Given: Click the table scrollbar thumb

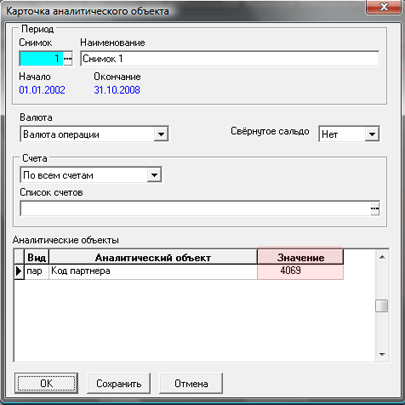Looking at the screenshot, I should point(382,306).
